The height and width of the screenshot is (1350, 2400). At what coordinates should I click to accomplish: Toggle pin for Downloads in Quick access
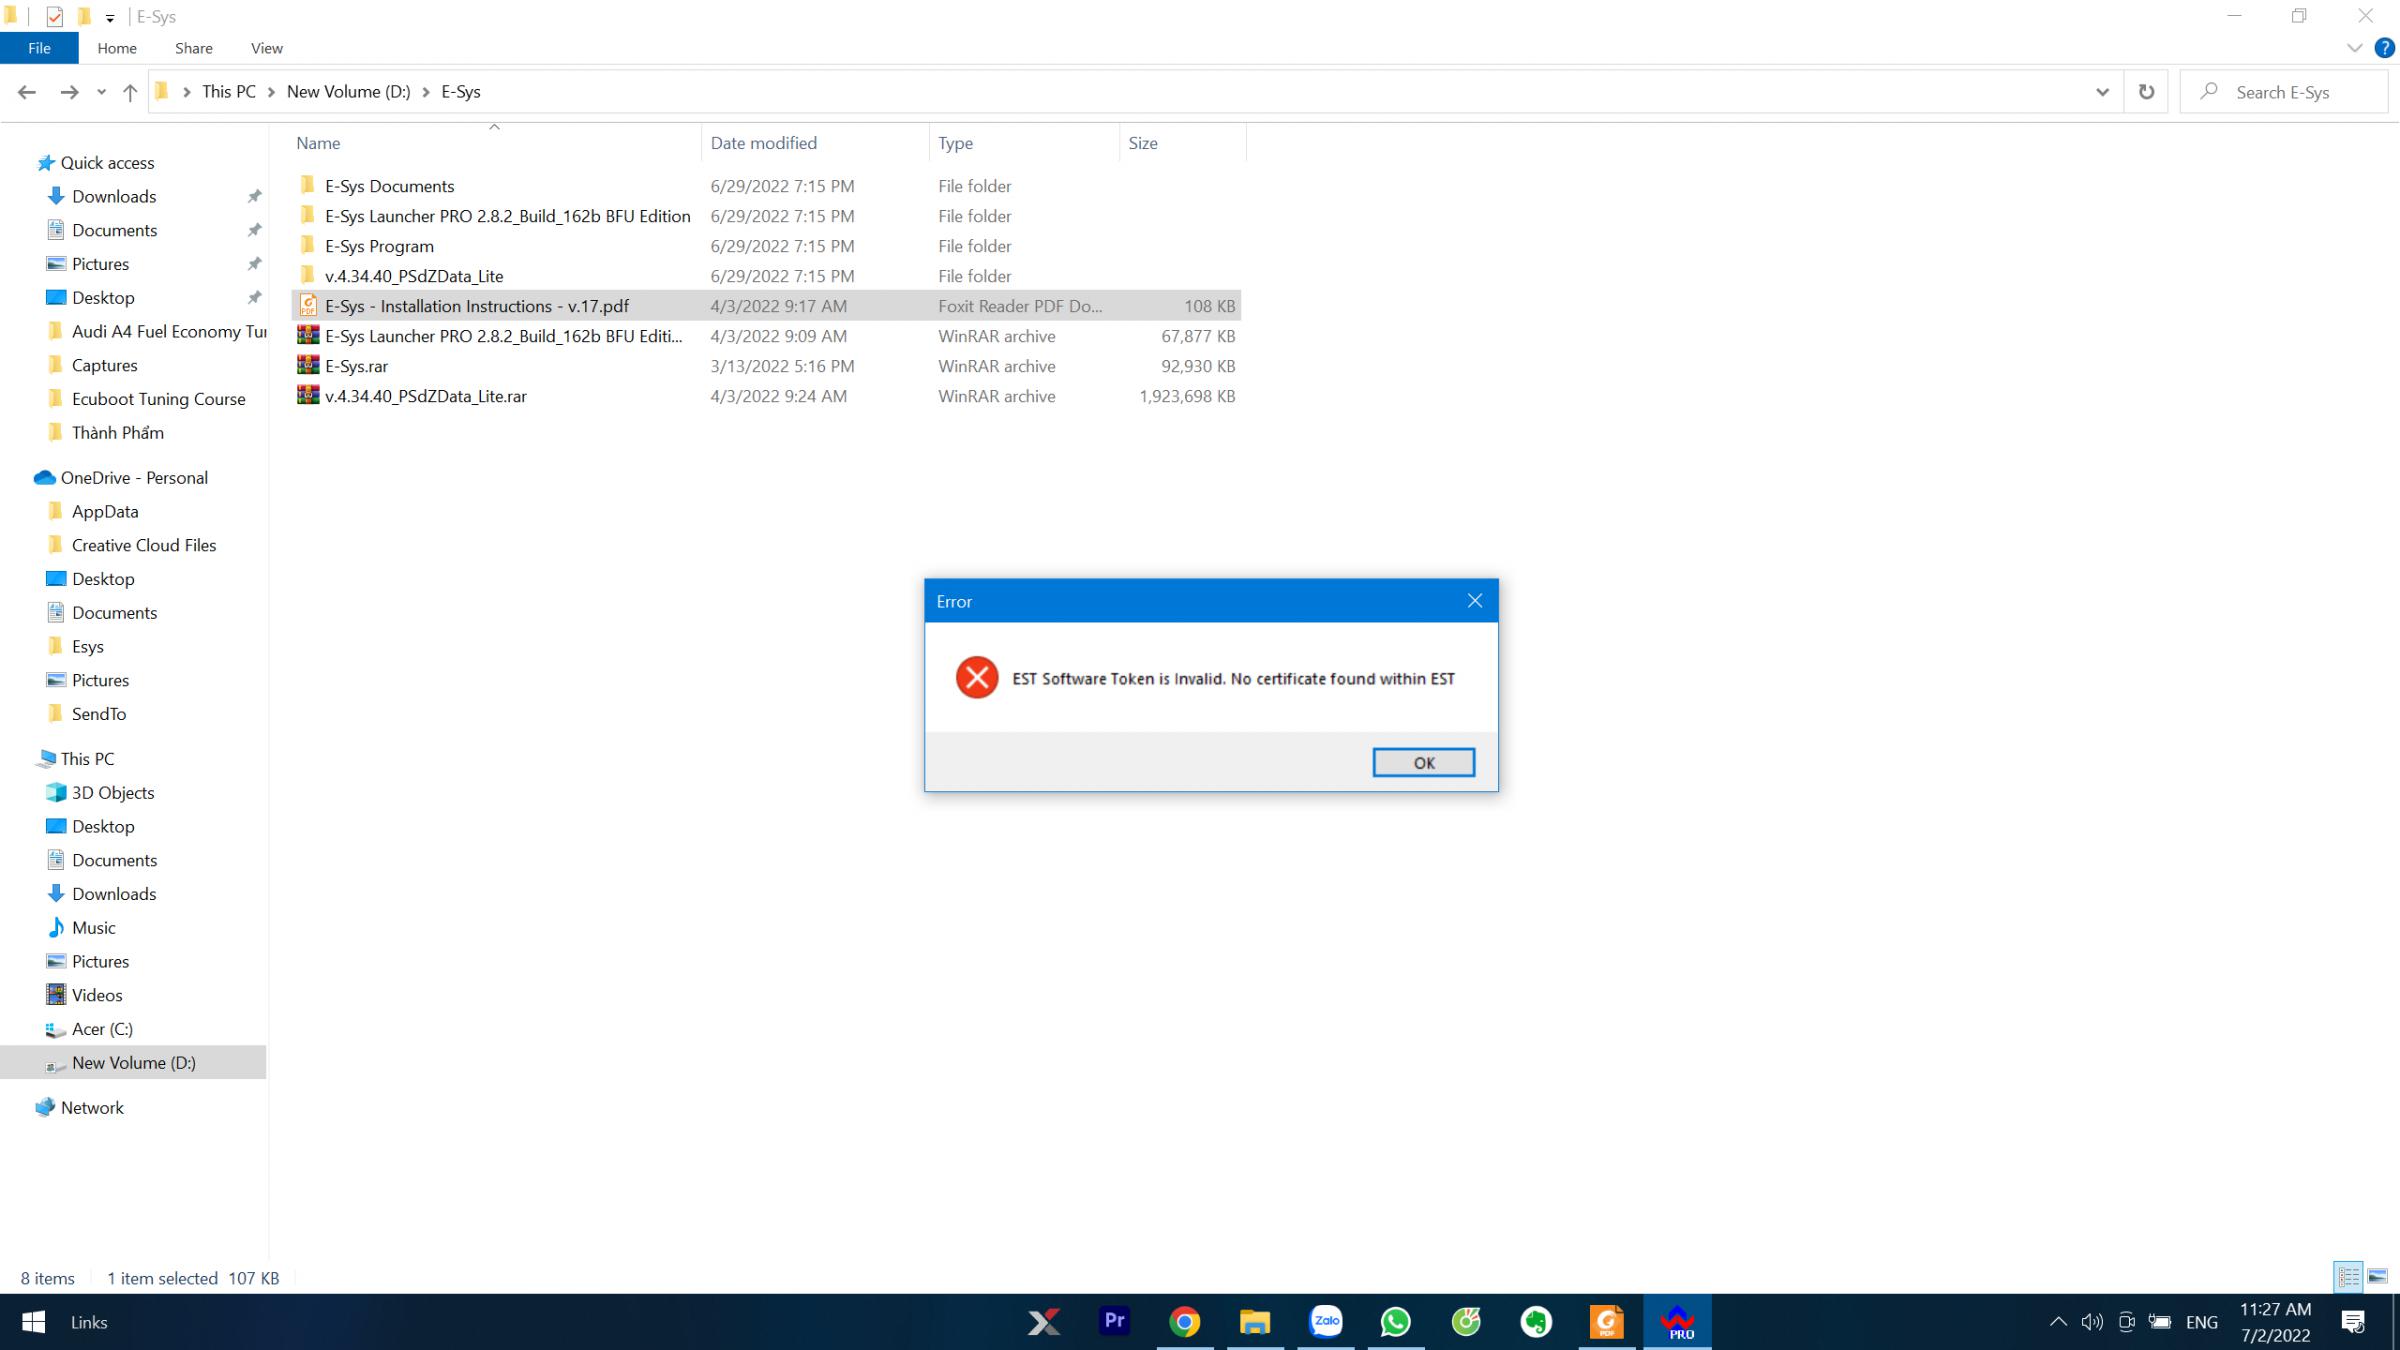tap(254, 196)
